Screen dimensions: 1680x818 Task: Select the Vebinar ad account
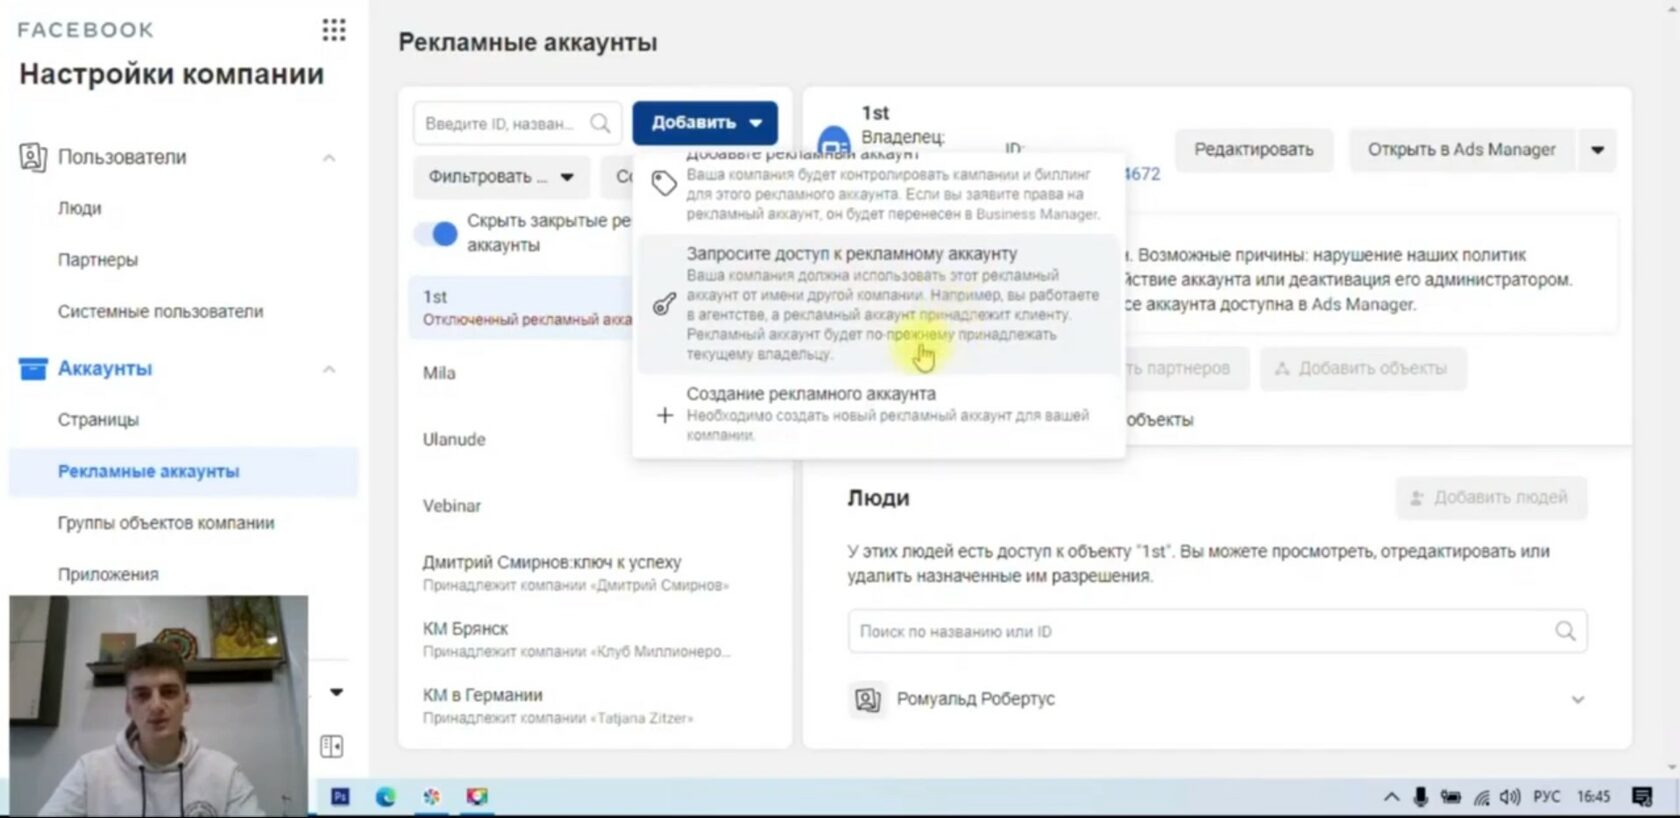[452, 506]
